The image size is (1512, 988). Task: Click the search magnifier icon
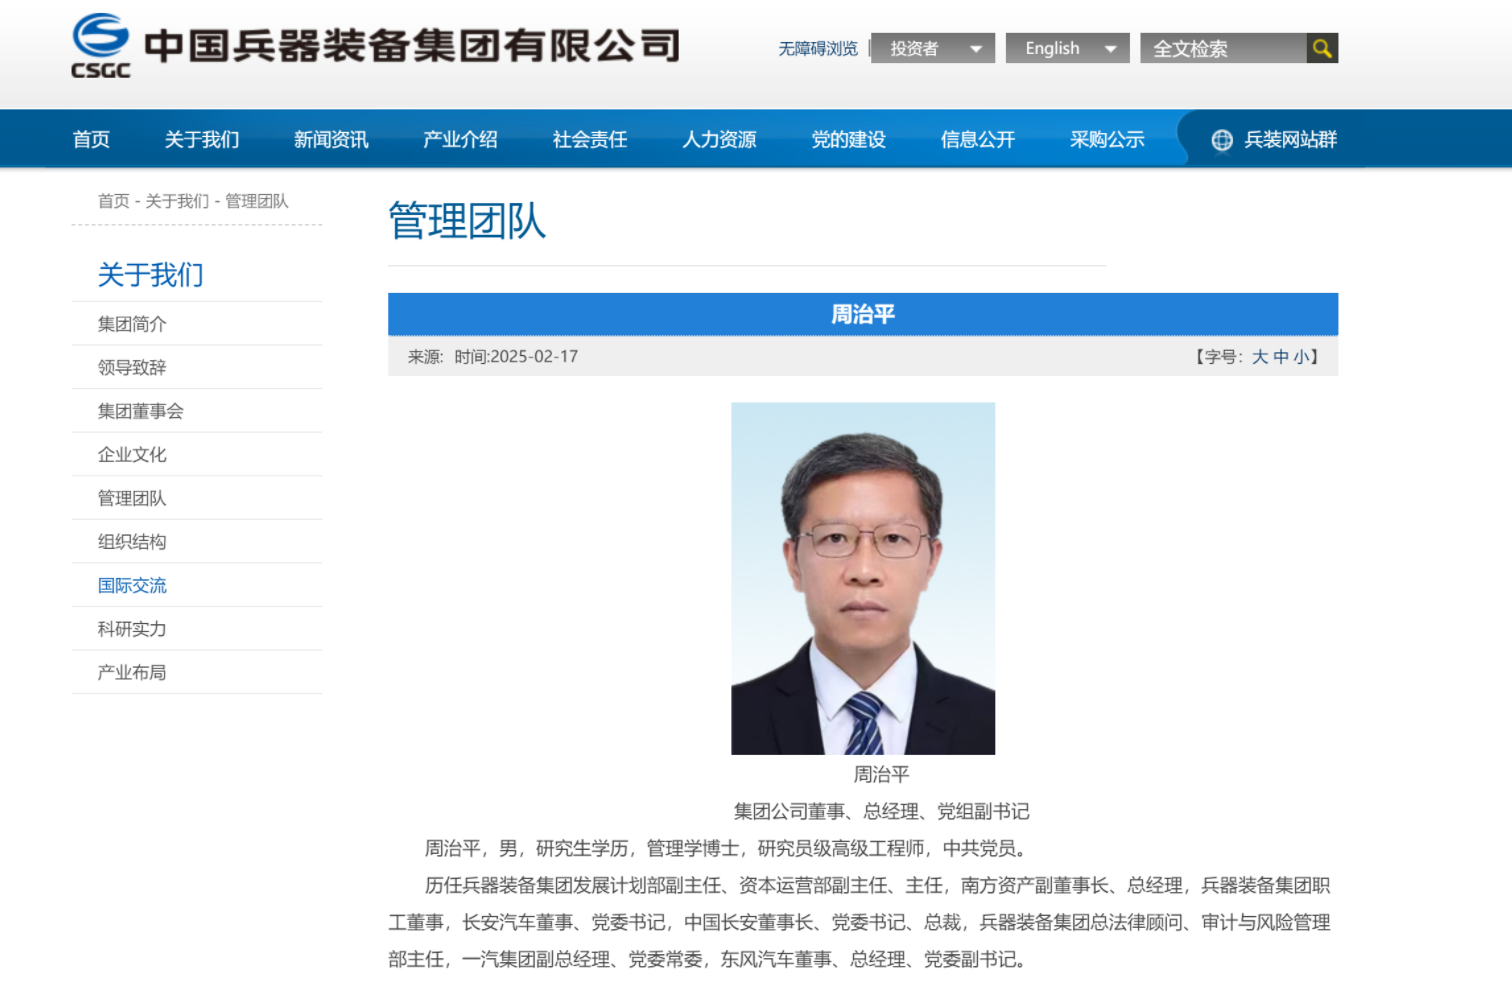[x=1322, y=47]
